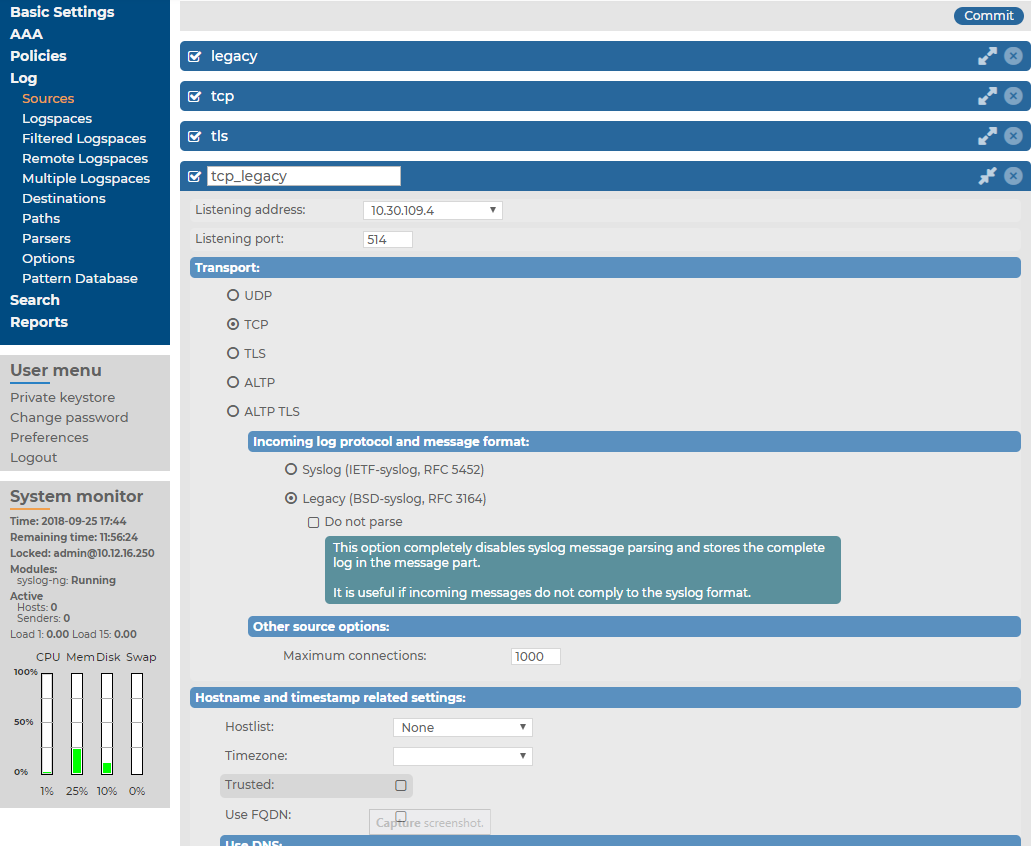Screen dimensions: 1032x846
Task: Select ALTP TLS transport
Action: (x=232, y=411)
